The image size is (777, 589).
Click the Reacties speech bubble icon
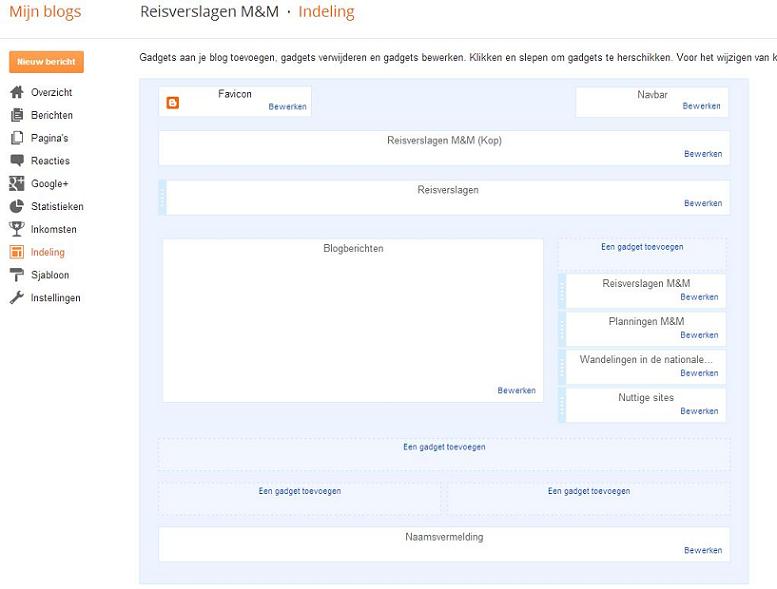point(16,161)
